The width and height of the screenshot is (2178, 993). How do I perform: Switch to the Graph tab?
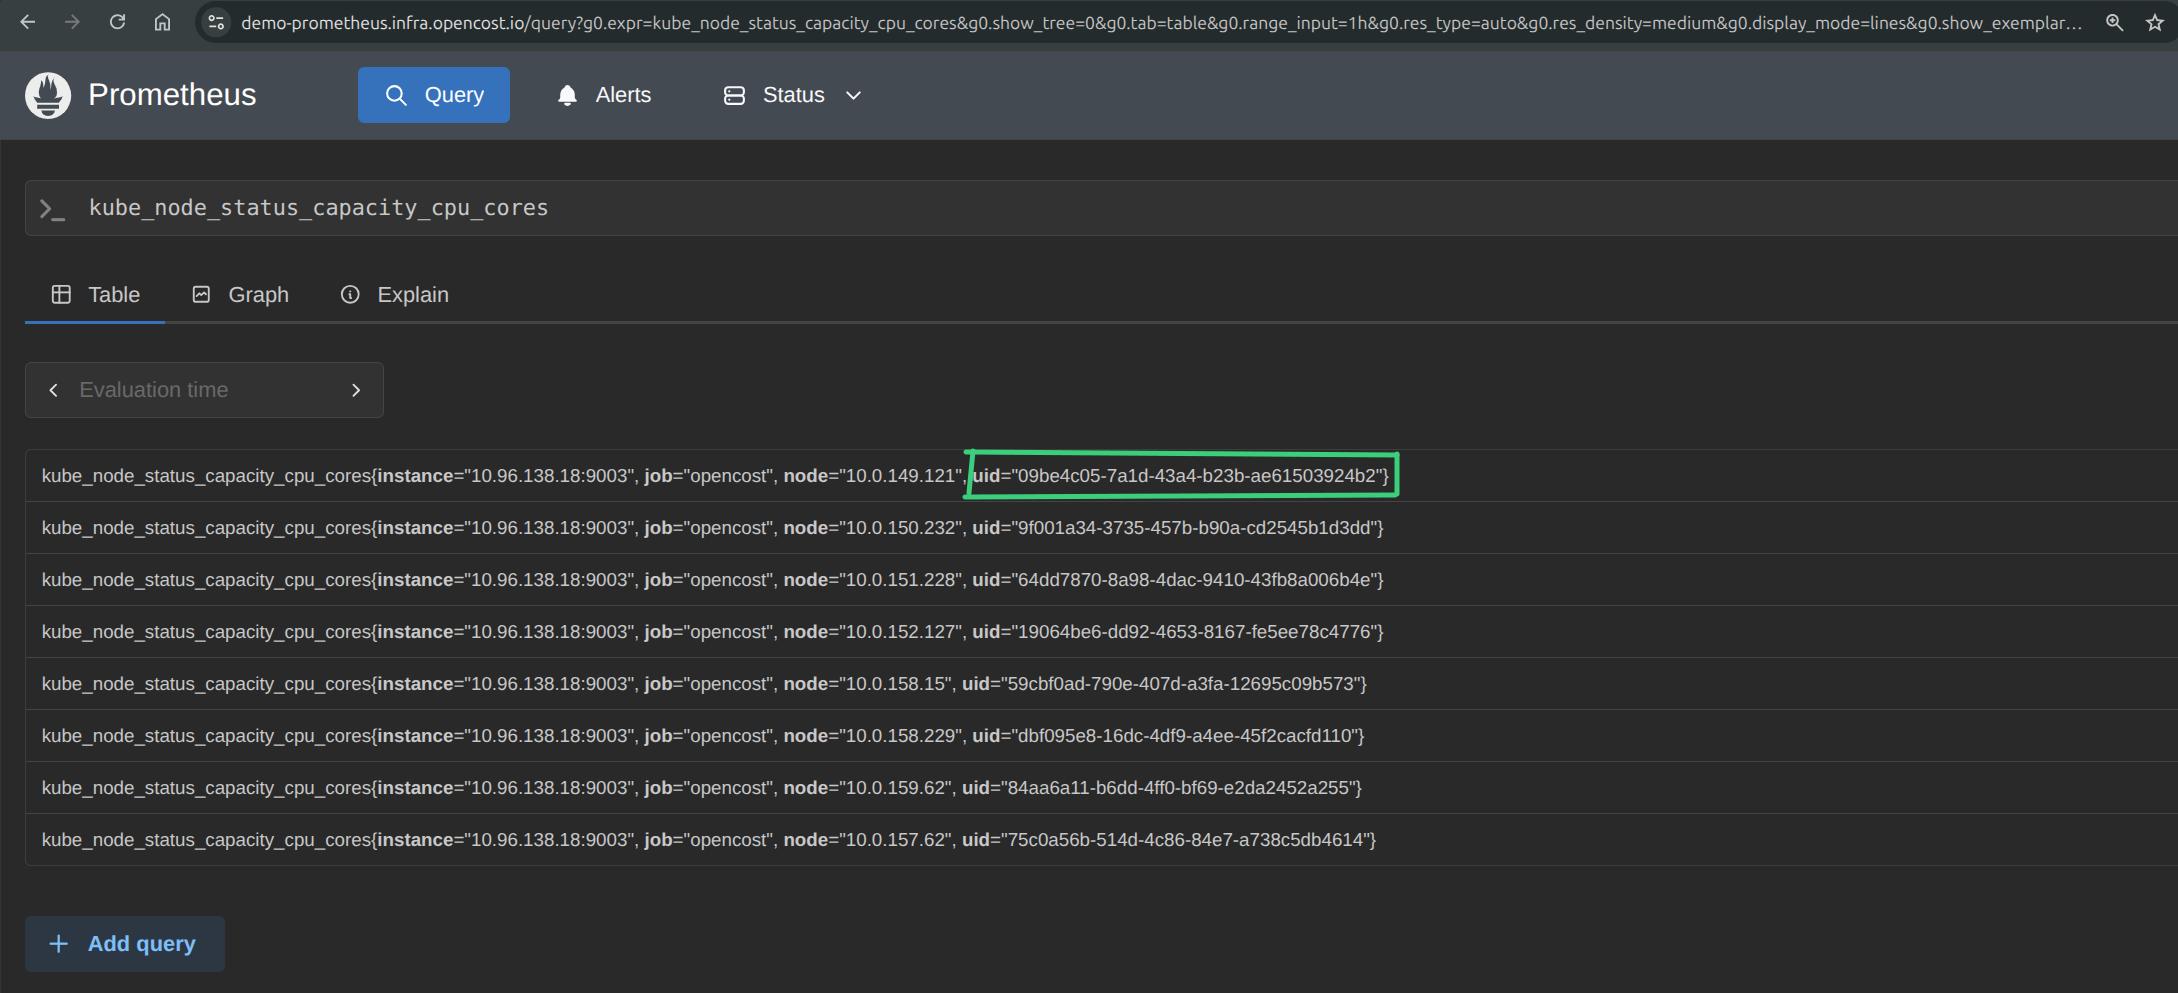click(x=259, y=294)
